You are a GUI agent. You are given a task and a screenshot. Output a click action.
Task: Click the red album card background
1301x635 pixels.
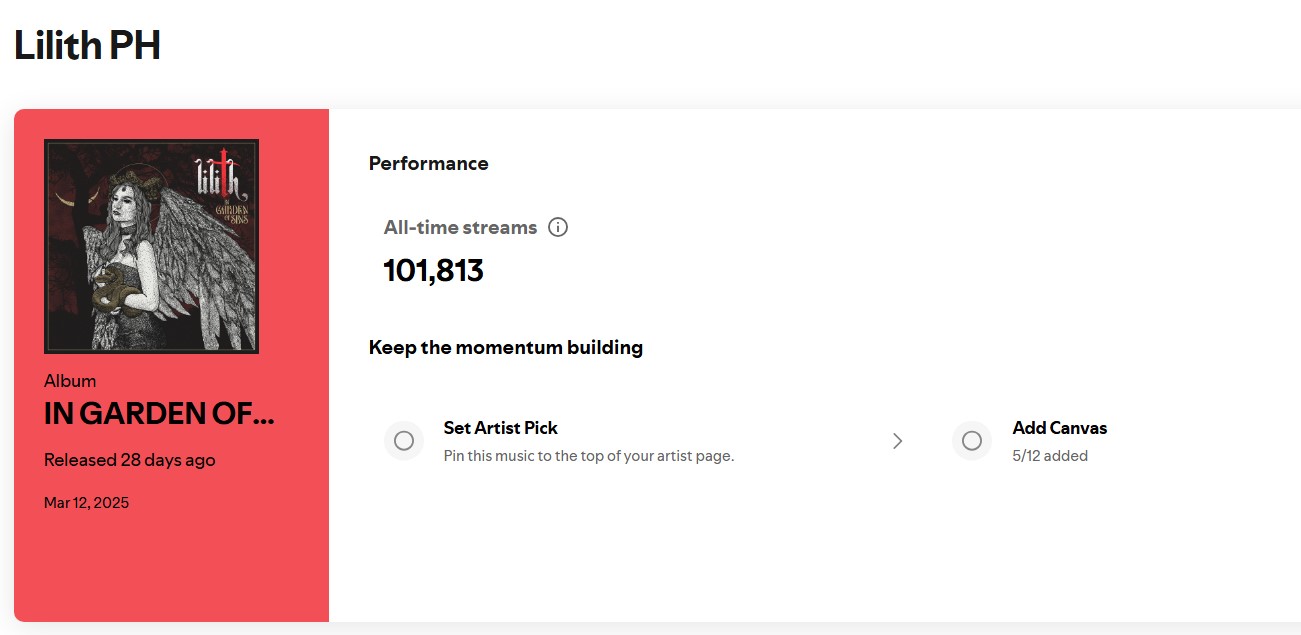[171, 570]
